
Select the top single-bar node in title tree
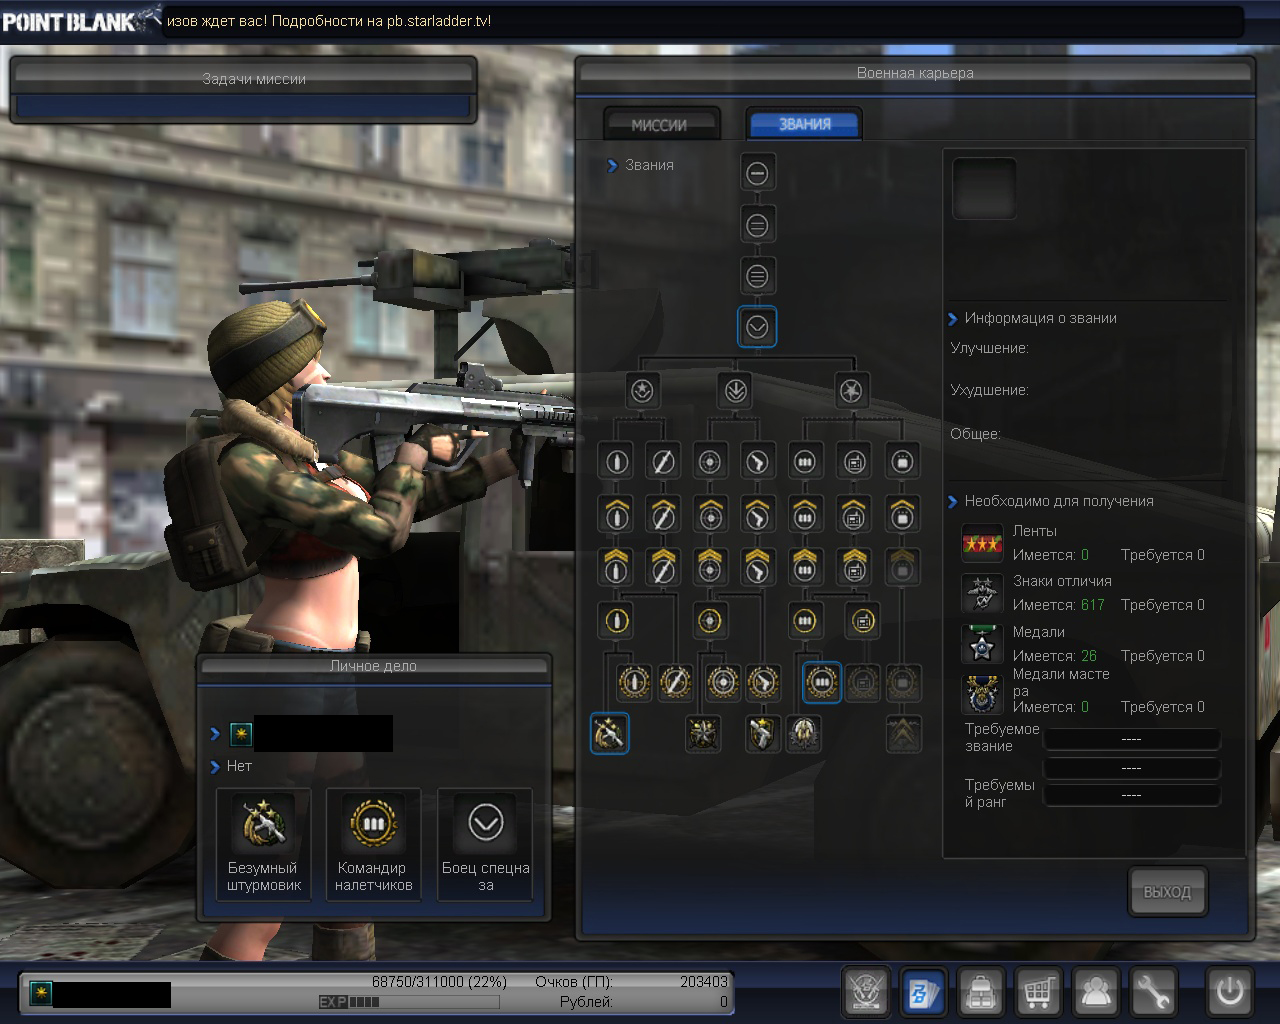coord(757,173)
